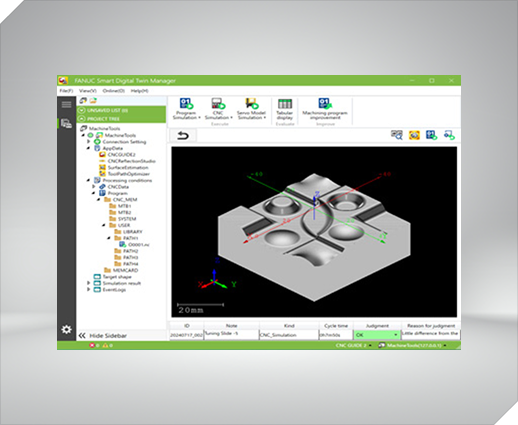Image resolution: width=518 pixels, height=425 pixels.
Task: Select the LIBRARY folder
Action: click(x=132, y=232)
